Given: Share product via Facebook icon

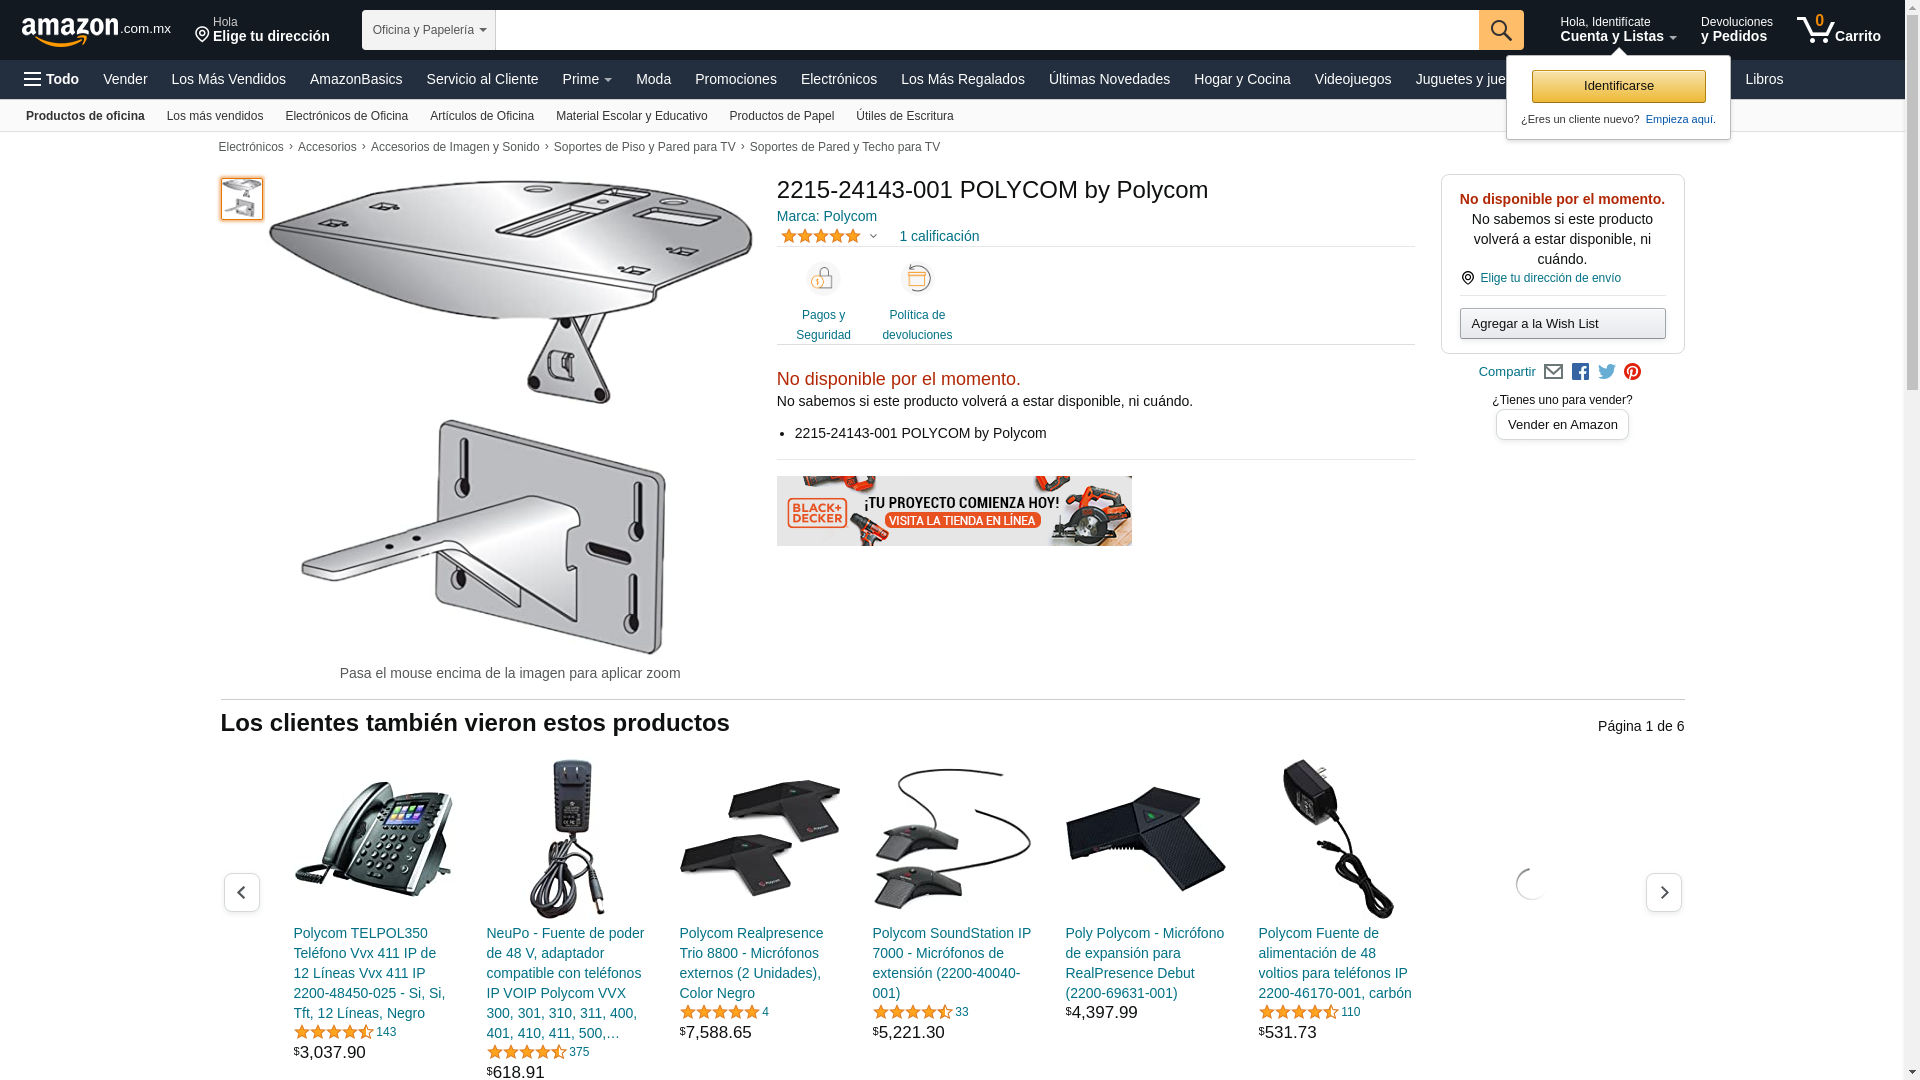Looking at the screenshot, I should pyautogui.click(x=1580, y=372).
